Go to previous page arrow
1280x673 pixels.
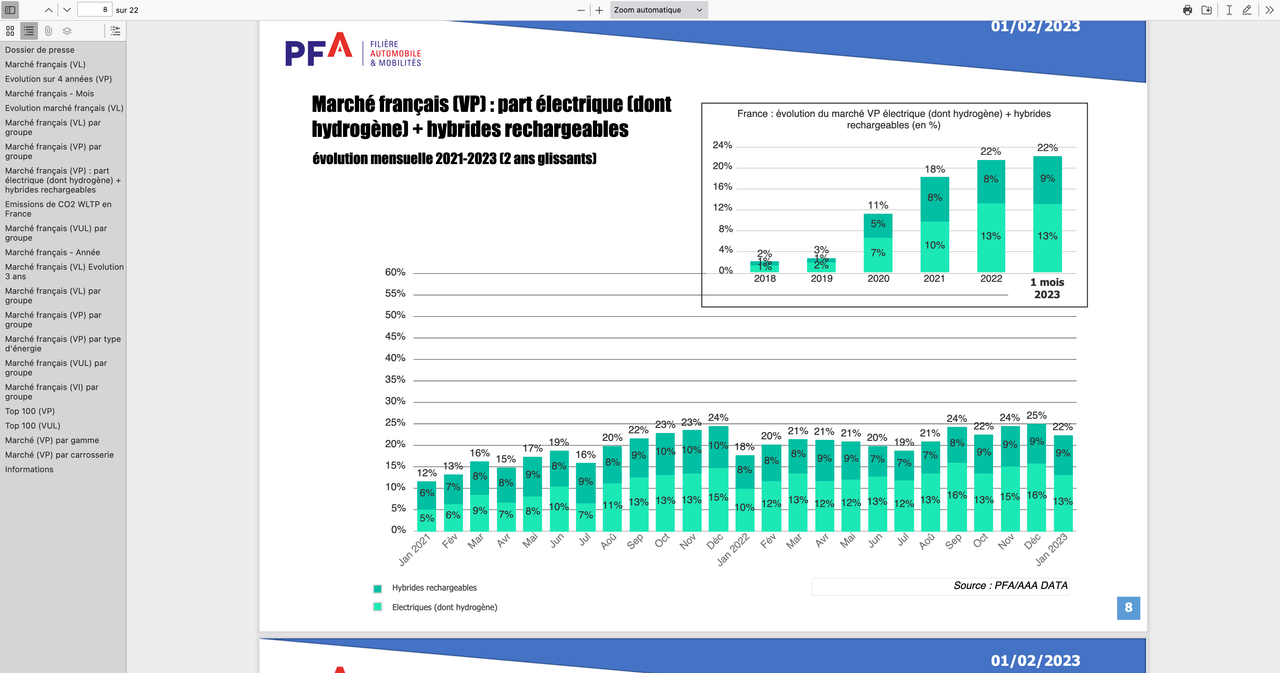pos(49,9)
